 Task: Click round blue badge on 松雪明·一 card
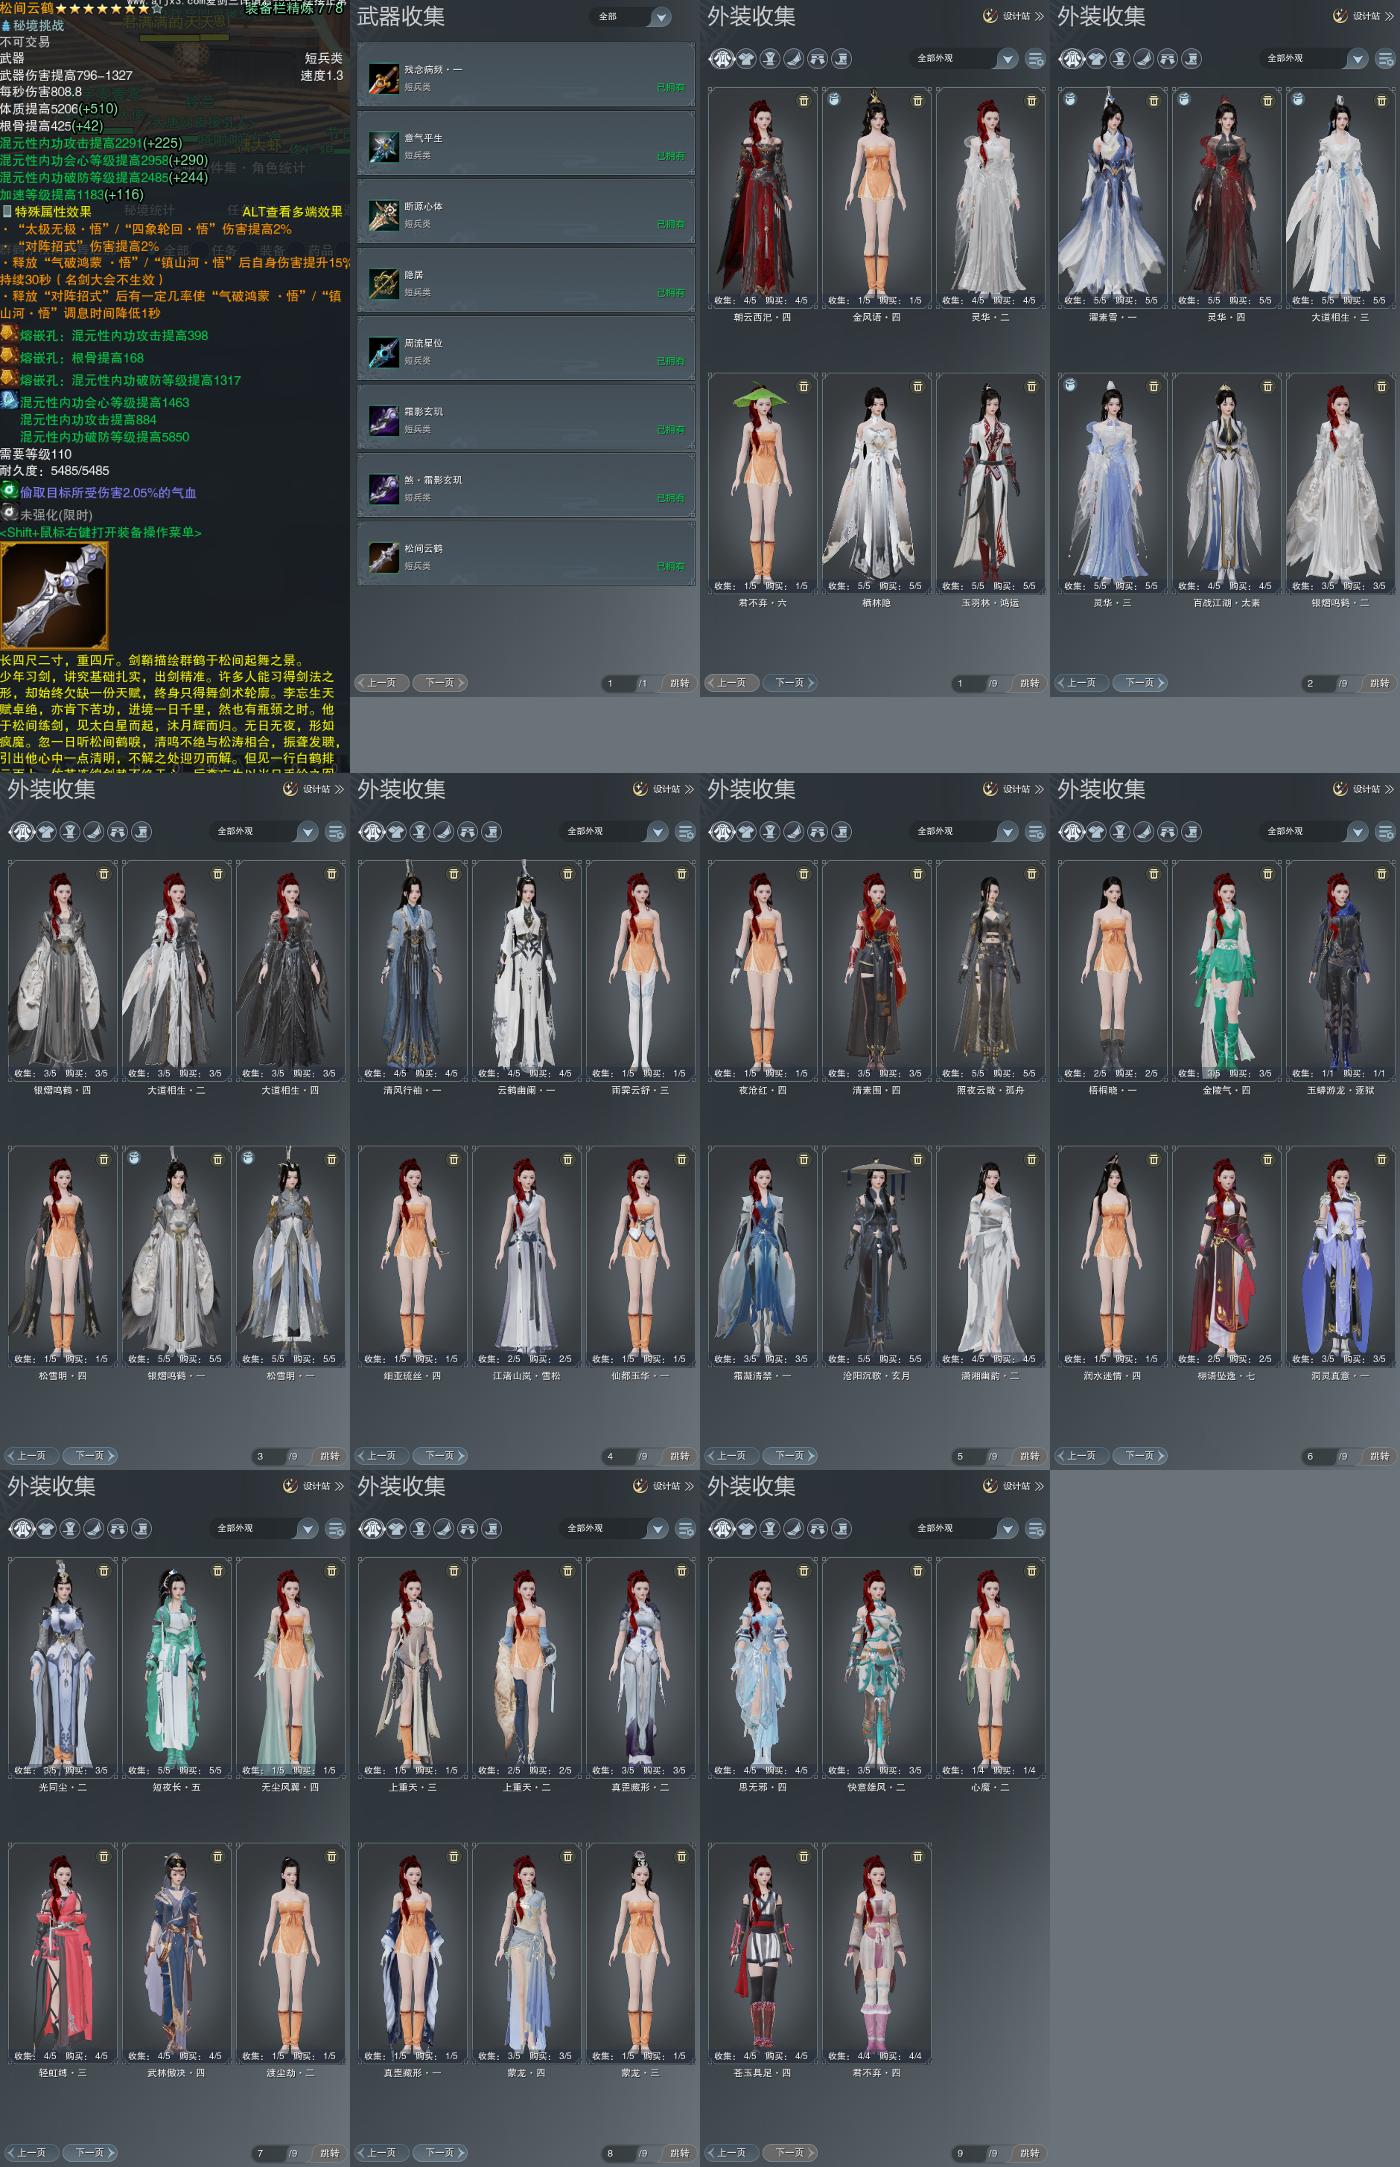(x=249, y=1158)
